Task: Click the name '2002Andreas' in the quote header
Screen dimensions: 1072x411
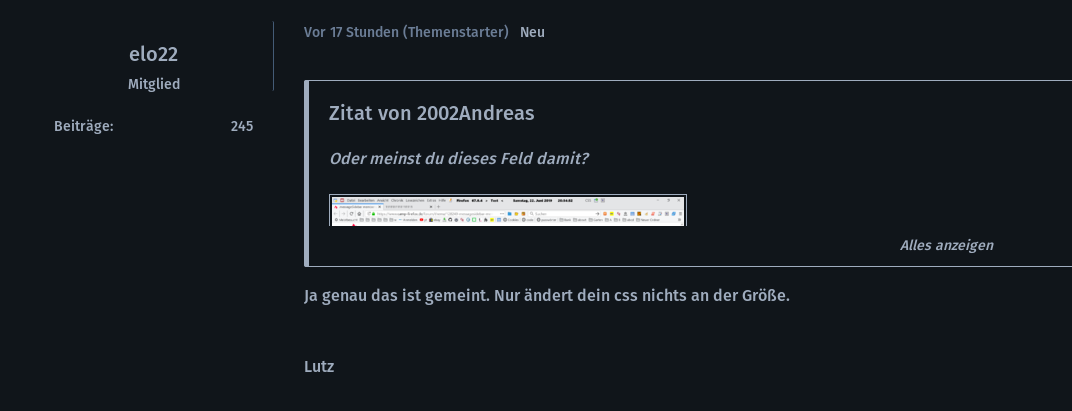Action: pos(476,113)
